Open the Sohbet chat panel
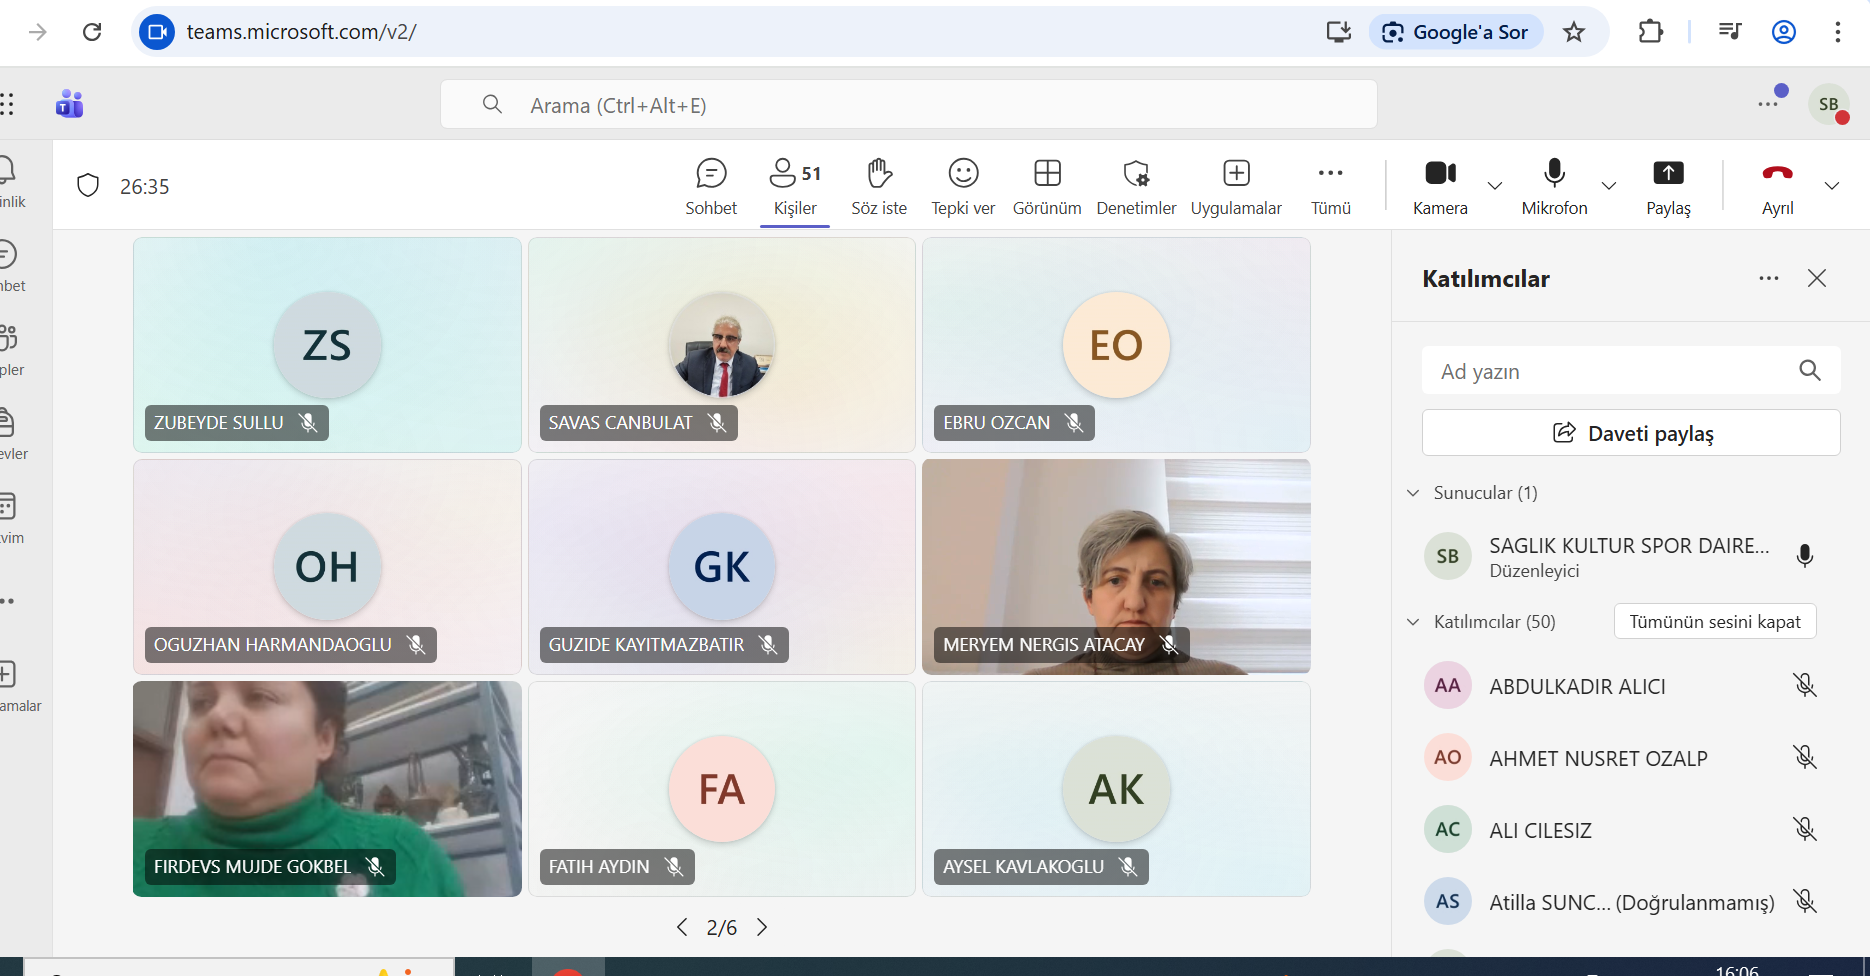The image size is (1870, 976). point(711,187)
